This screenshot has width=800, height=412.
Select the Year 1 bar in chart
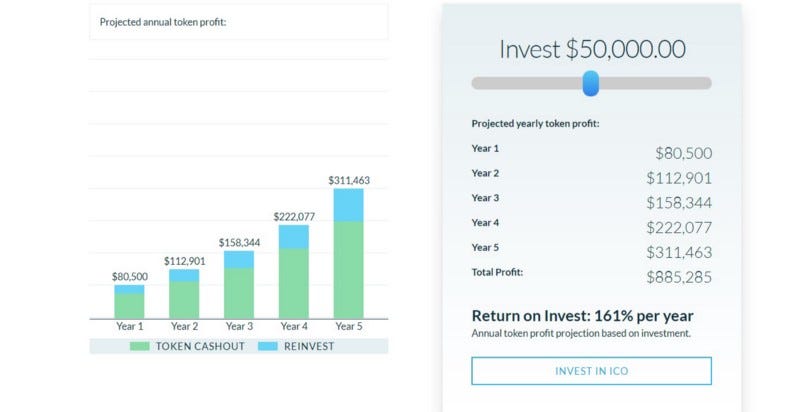tap(129, 302)
